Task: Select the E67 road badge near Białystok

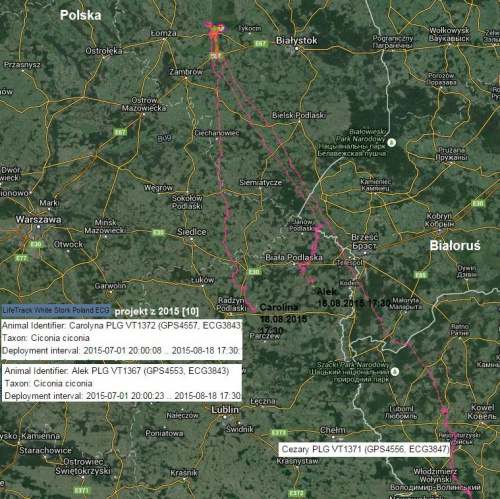Action: (260, 43)
